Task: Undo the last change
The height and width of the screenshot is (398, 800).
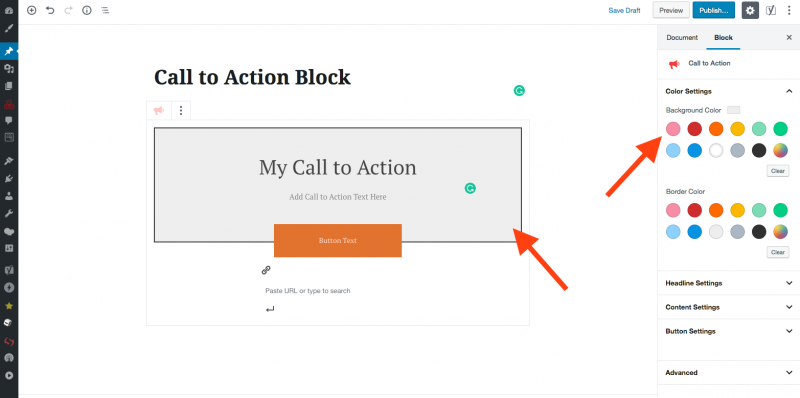Action: [x=50, y=10]
